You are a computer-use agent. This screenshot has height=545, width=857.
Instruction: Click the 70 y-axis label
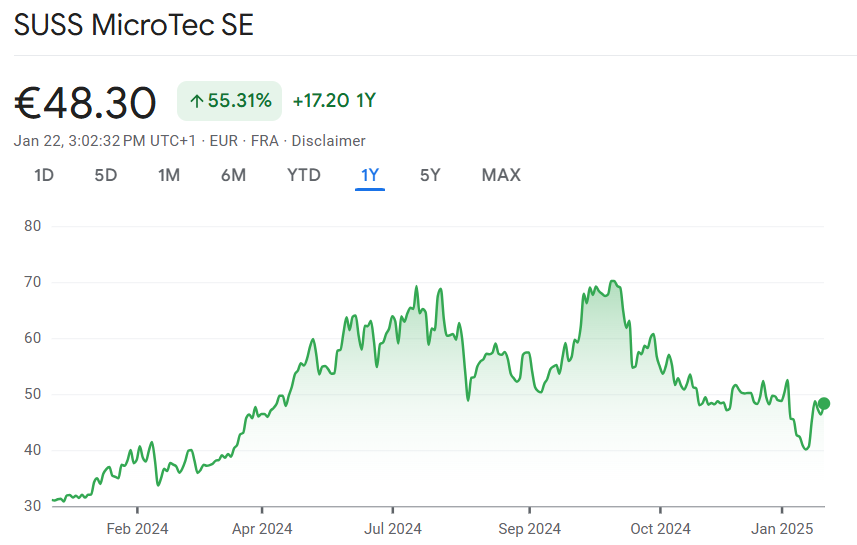pyautogui.click(x=33, y=282)
